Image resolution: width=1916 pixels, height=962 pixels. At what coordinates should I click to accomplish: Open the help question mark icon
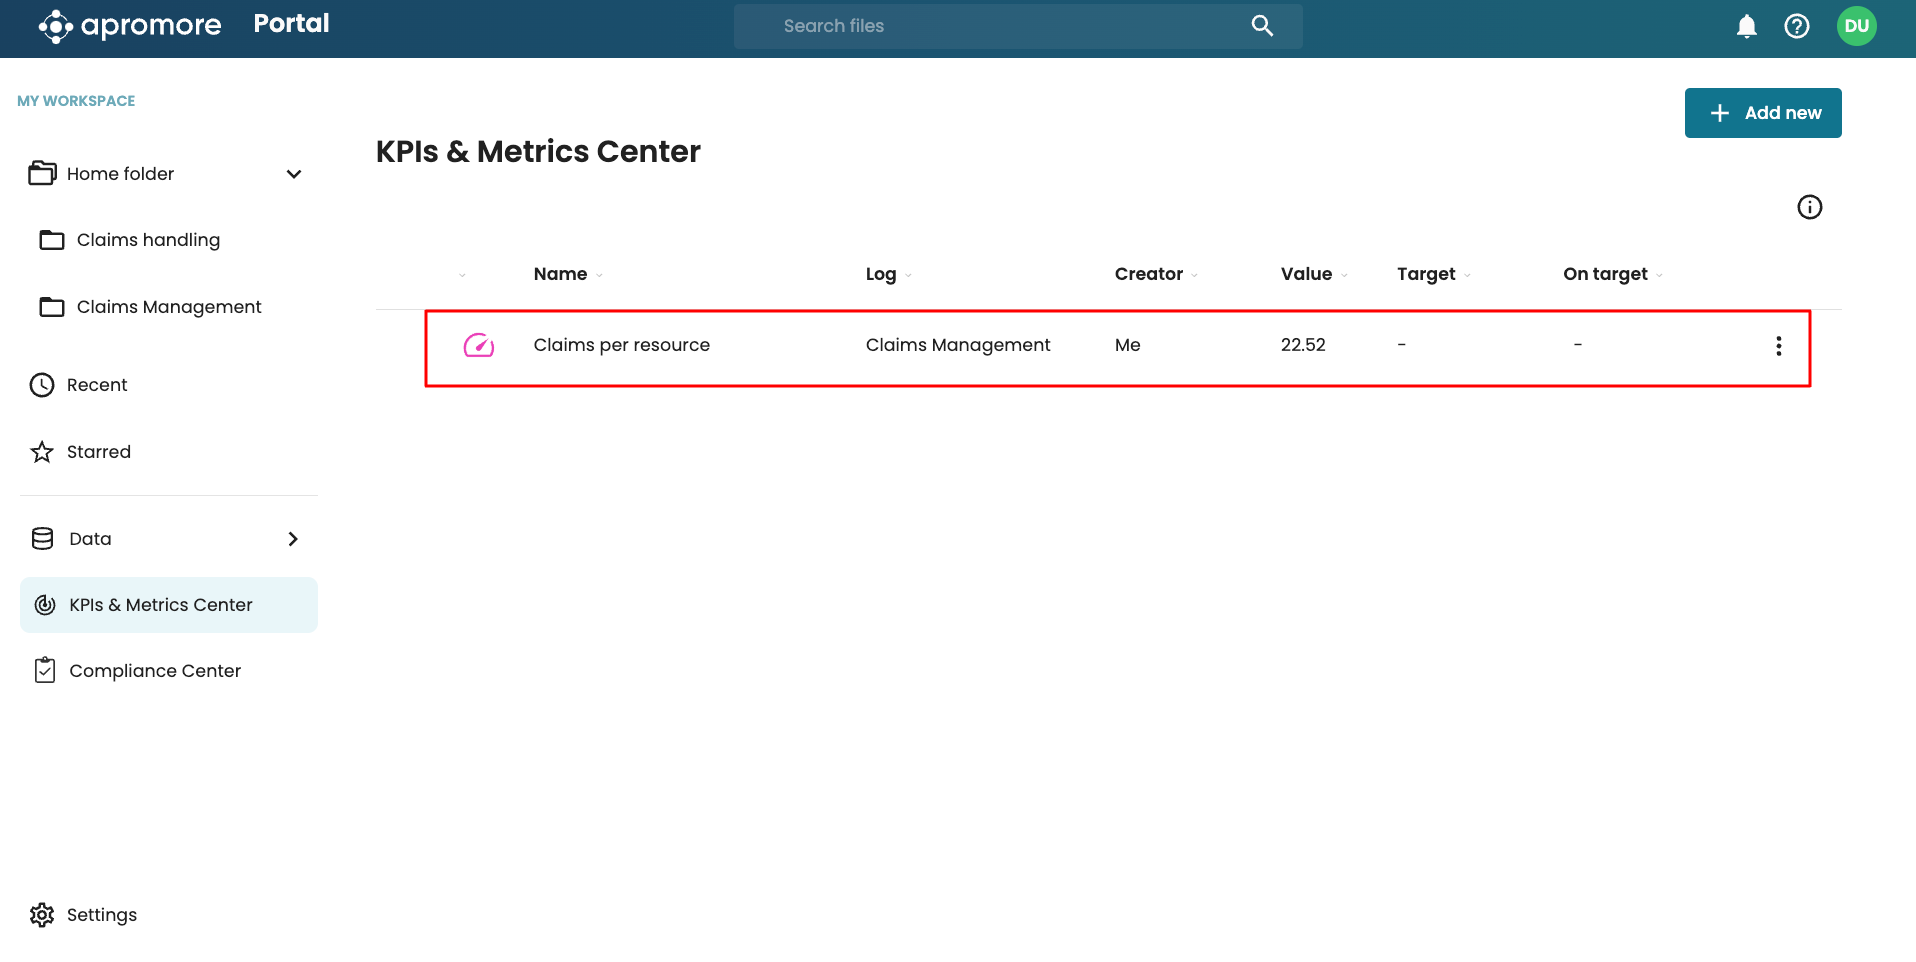click(1796, 27)
